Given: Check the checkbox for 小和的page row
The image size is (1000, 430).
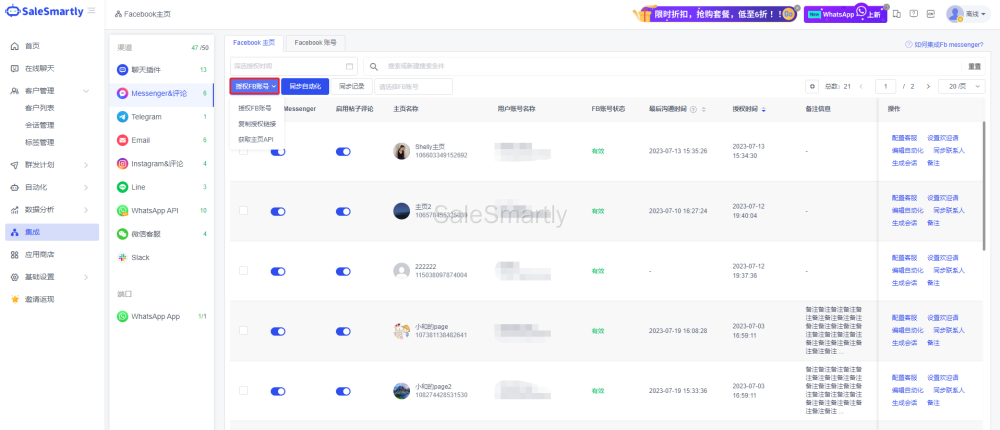Looking at the screenshot, I should [x=243, y=329].
